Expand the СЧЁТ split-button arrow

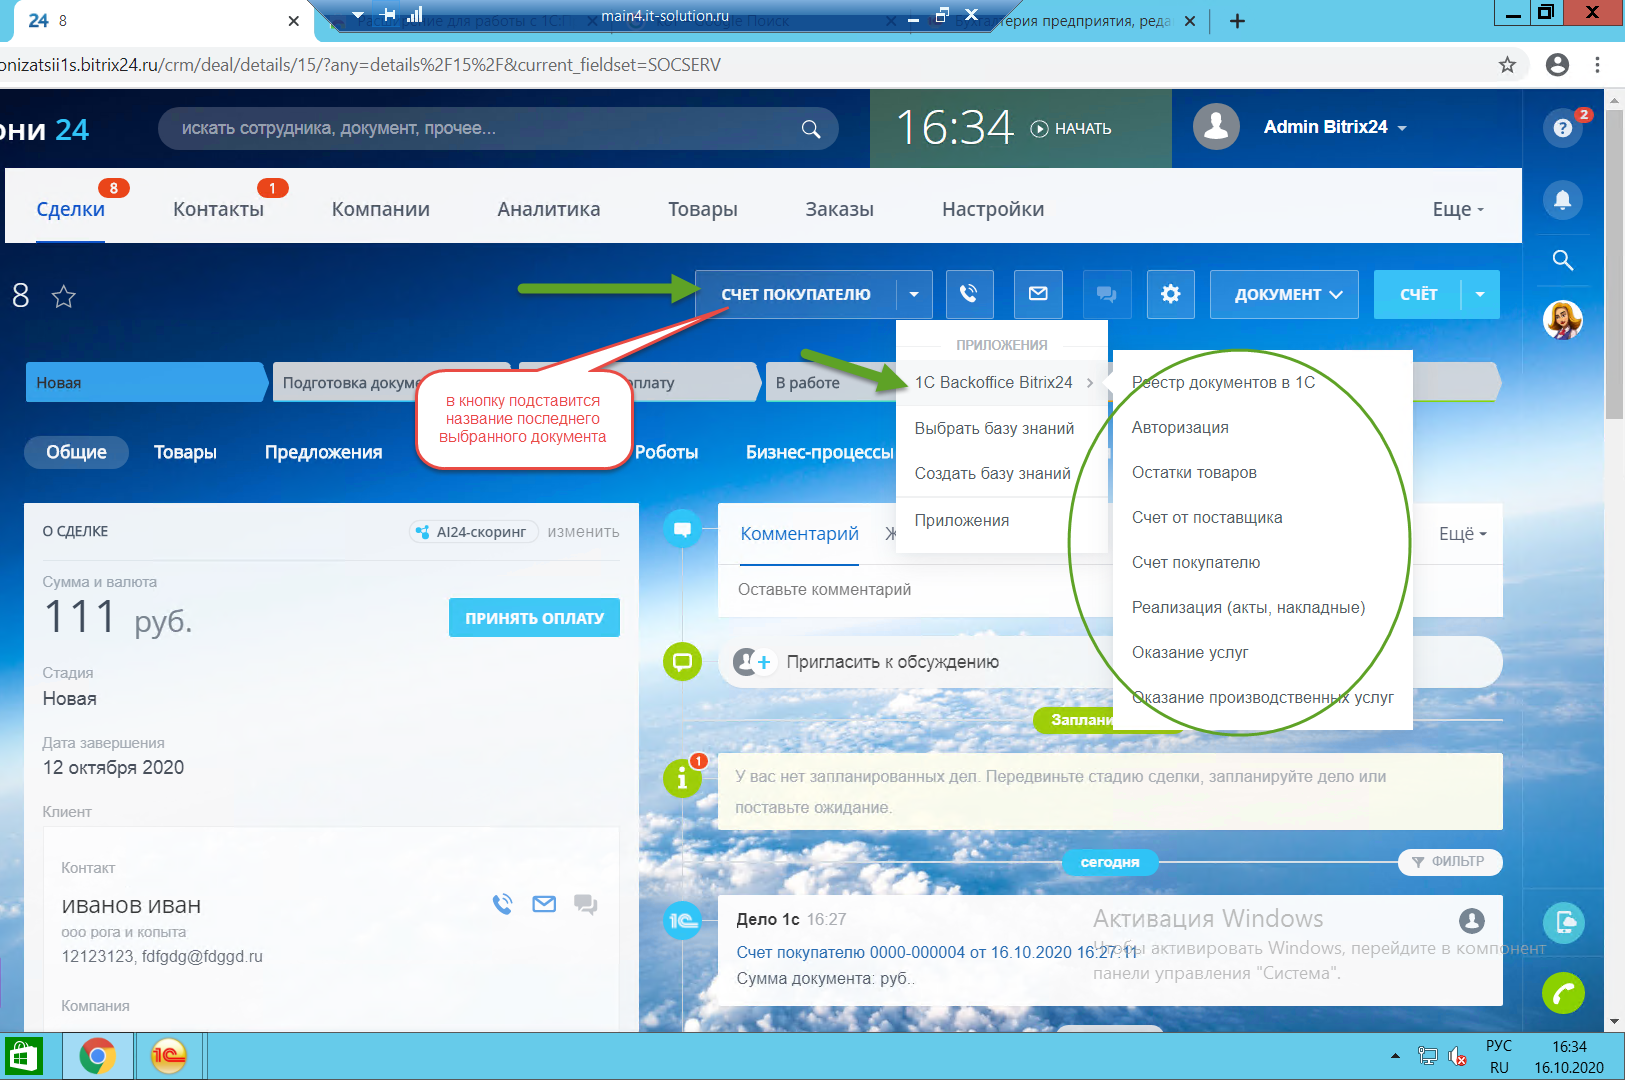click(x=1480, y=294)
